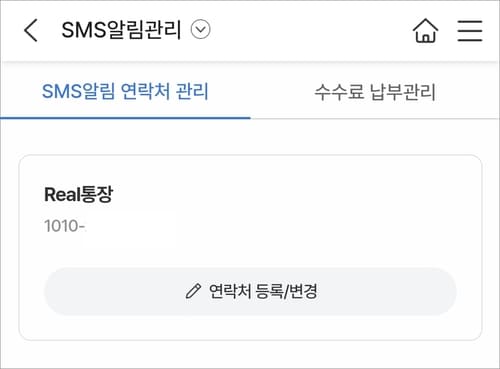
Task: Select the account number starting with 1010-
Action: pos(65,226)
